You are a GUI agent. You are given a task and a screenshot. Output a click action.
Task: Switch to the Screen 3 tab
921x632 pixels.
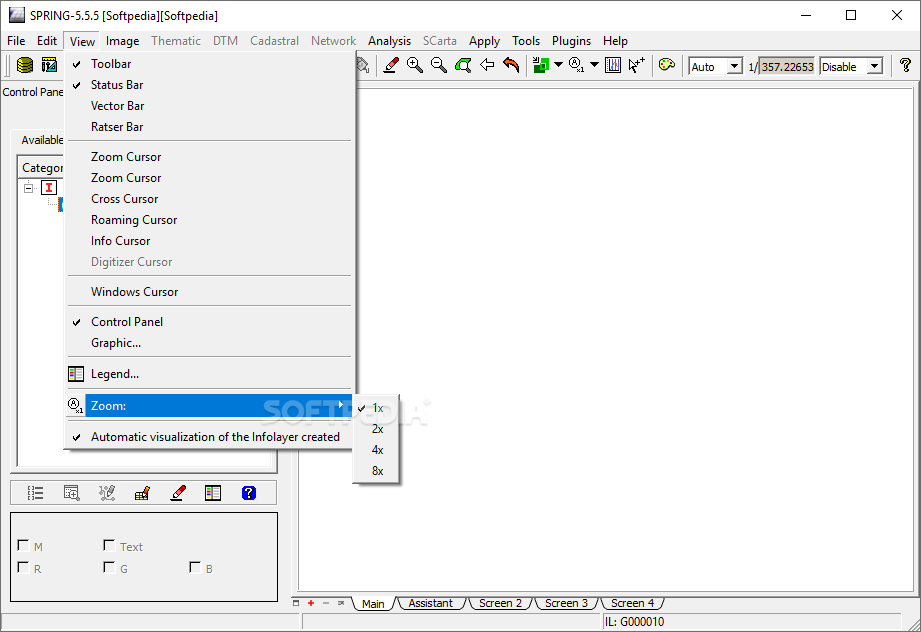pos(566,603)
